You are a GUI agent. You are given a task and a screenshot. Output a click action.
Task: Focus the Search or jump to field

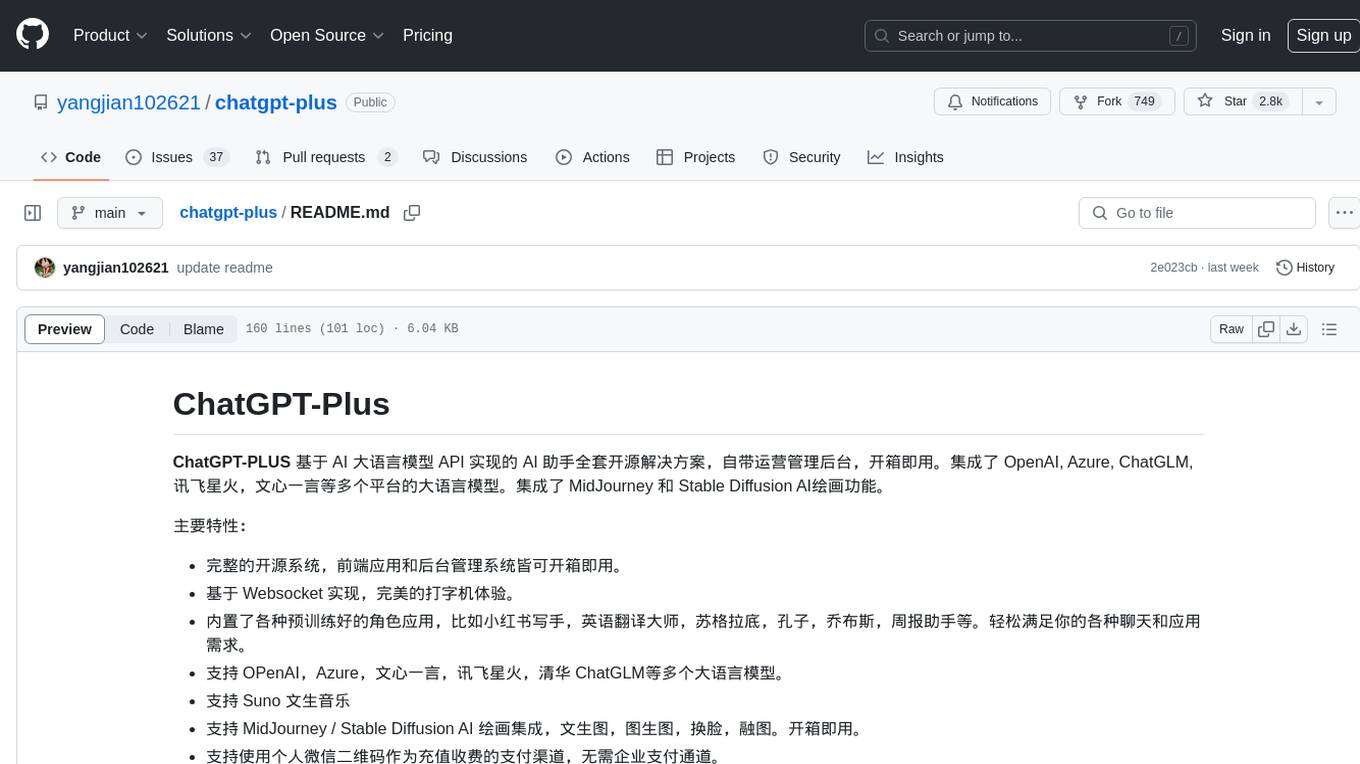[1032, 36]
